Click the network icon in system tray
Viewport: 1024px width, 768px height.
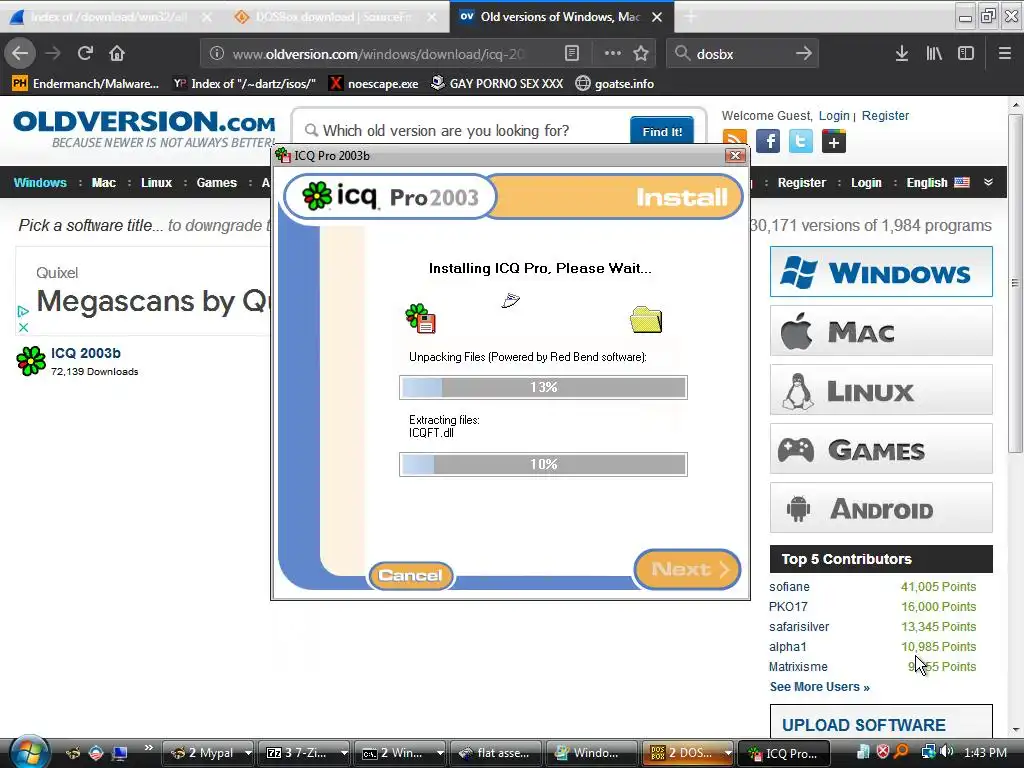coord(928,752)
